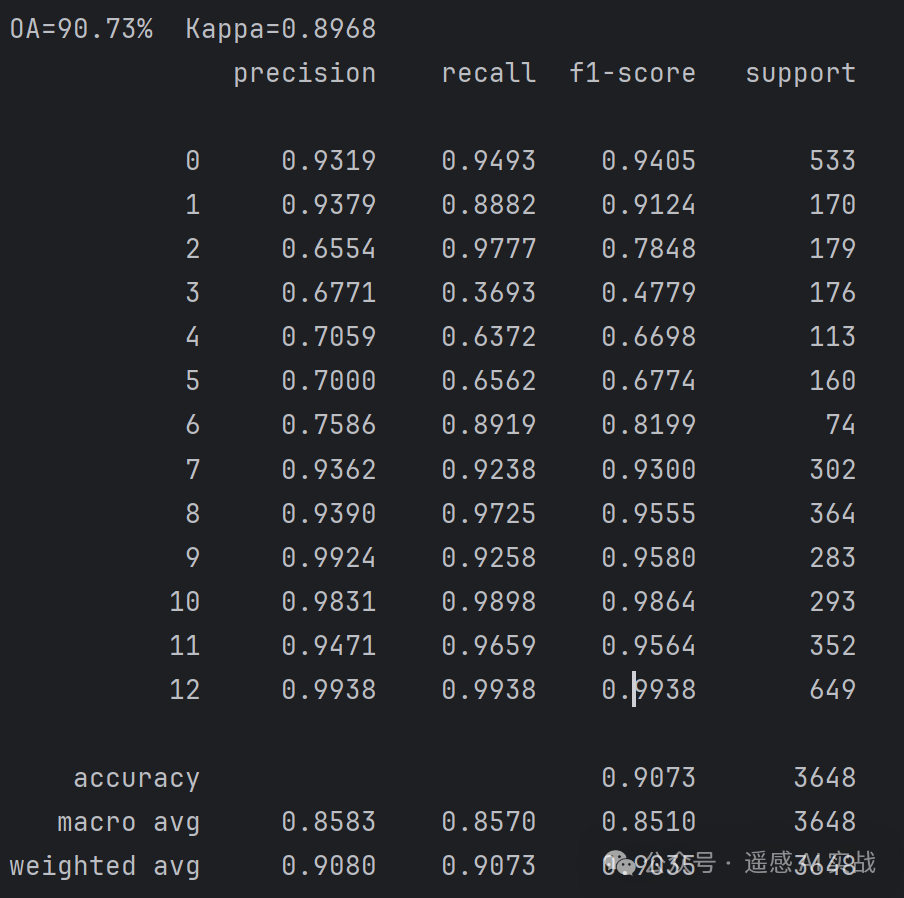This screenshot has height=898, width=904.
Task: Click class 9 recall 0.9258
Action: point(489,557)
